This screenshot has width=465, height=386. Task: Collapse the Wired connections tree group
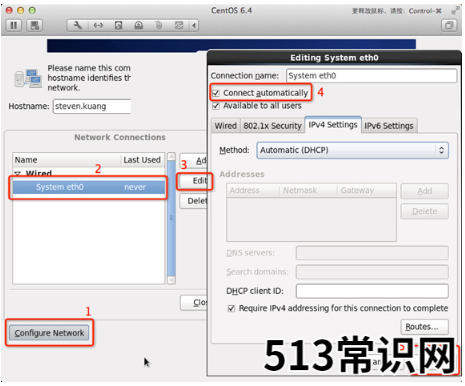click(x=18, y=173)
